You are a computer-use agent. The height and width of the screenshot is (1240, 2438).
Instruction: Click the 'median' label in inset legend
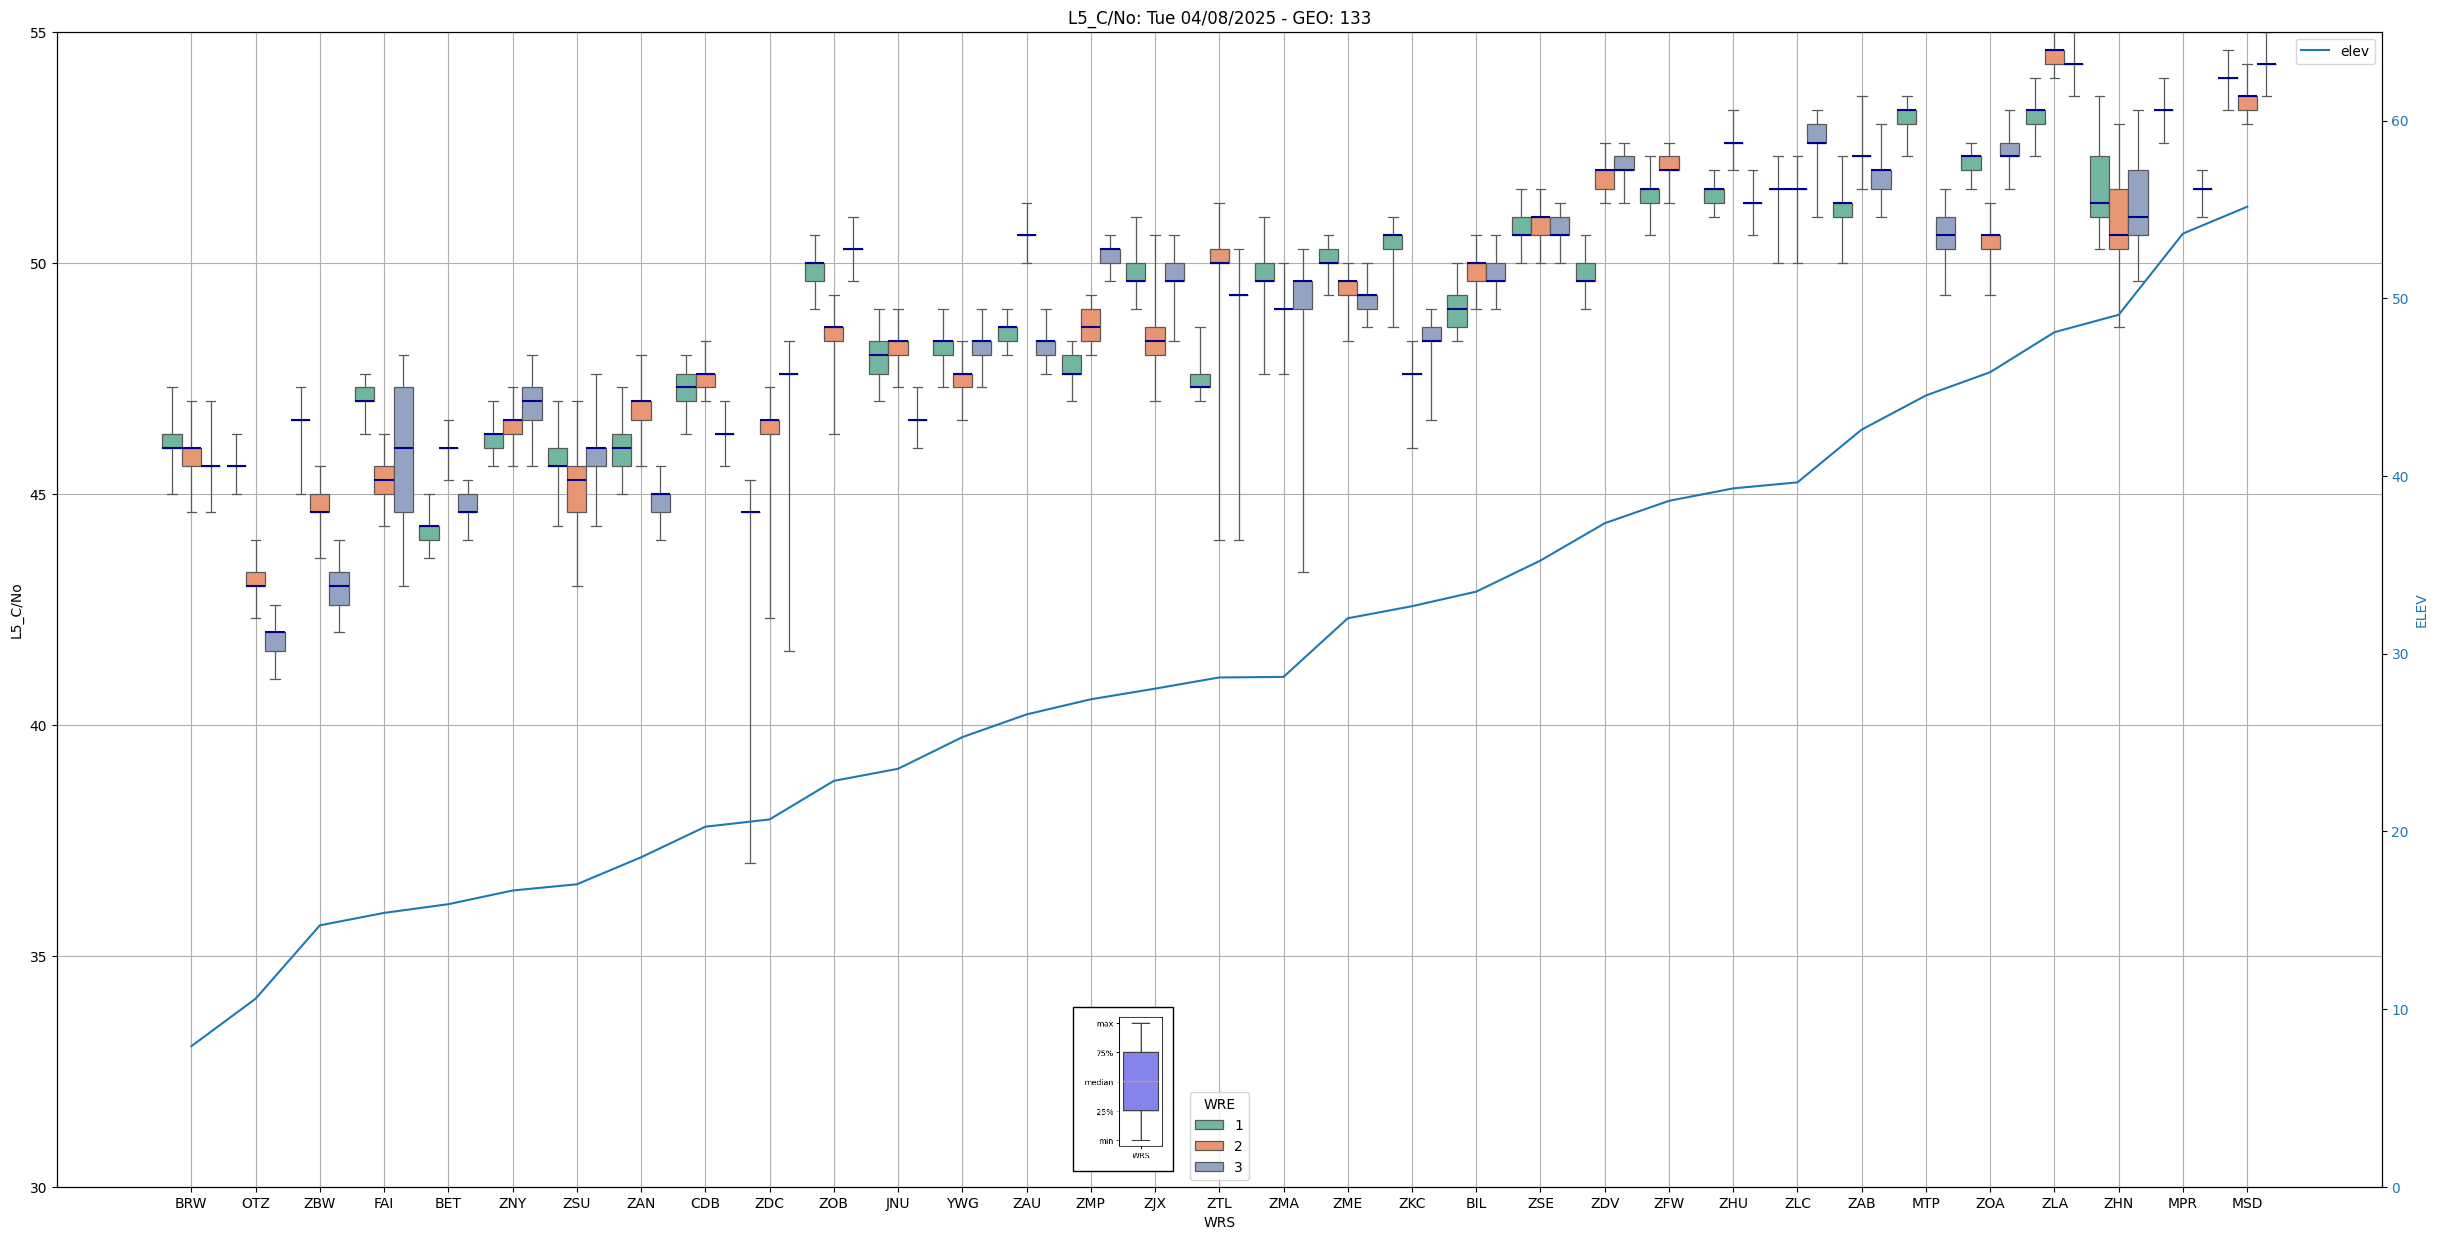pyautogui.click(x=1098, y=1082)
